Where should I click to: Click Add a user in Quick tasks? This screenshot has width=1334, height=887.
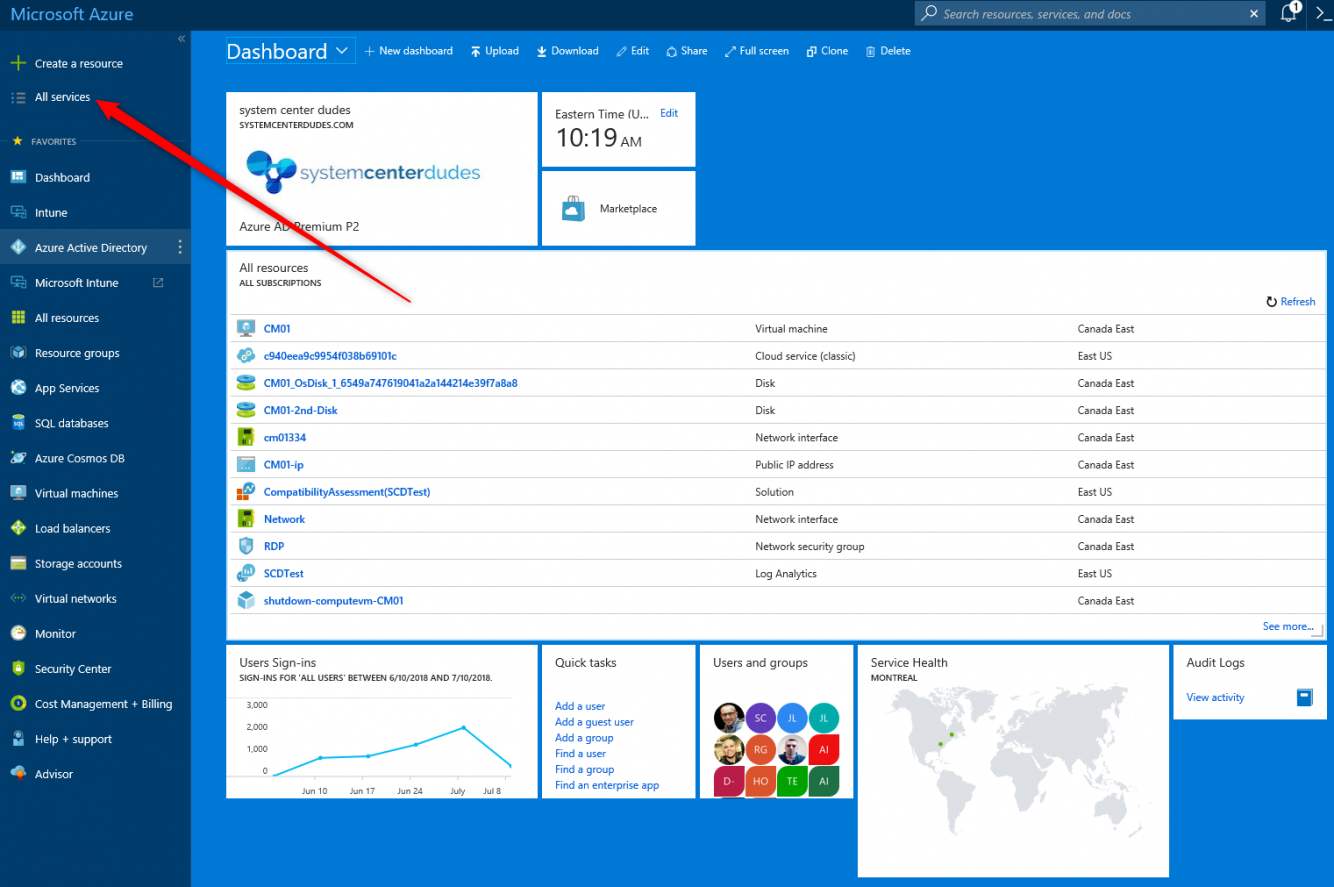click(580, 706)
